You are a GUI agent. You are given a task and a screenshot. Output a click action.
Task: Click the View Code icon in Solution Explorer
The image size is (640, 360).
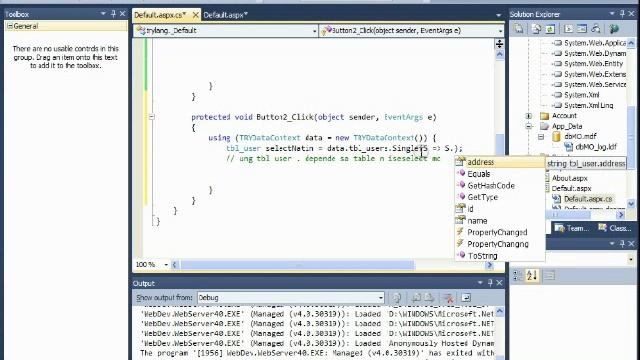[x=569, y=29]
